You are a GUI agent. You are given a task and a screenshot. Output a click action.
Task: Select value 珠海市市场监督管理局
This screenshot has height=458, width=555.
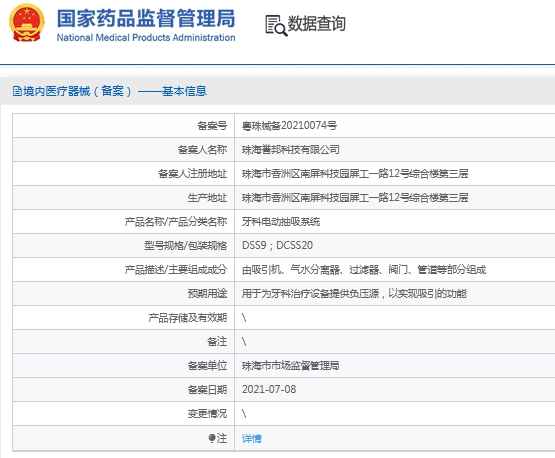point(291,366)
